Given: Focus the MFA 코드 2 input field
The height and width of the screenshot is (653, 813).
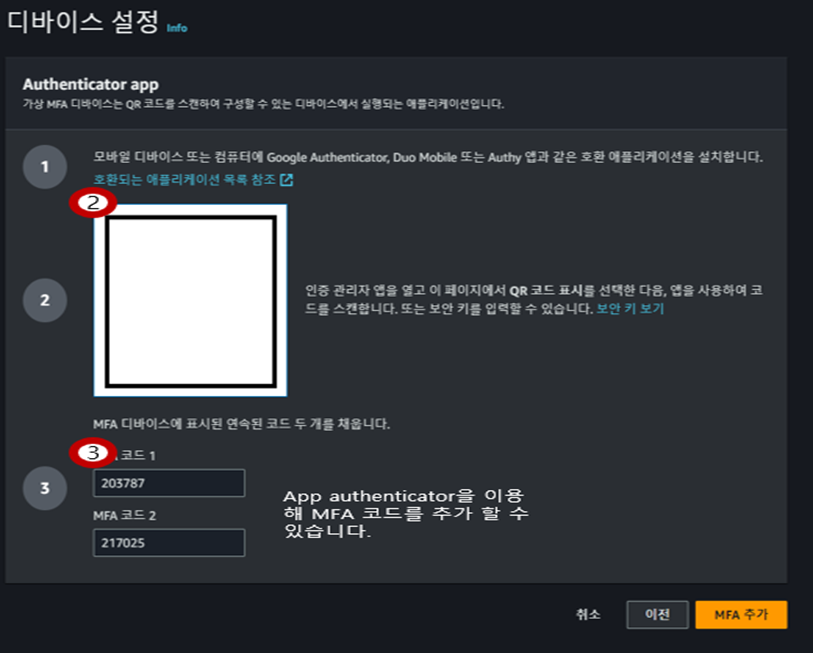Looking at the screenshot, I should [x=169, y=543].
